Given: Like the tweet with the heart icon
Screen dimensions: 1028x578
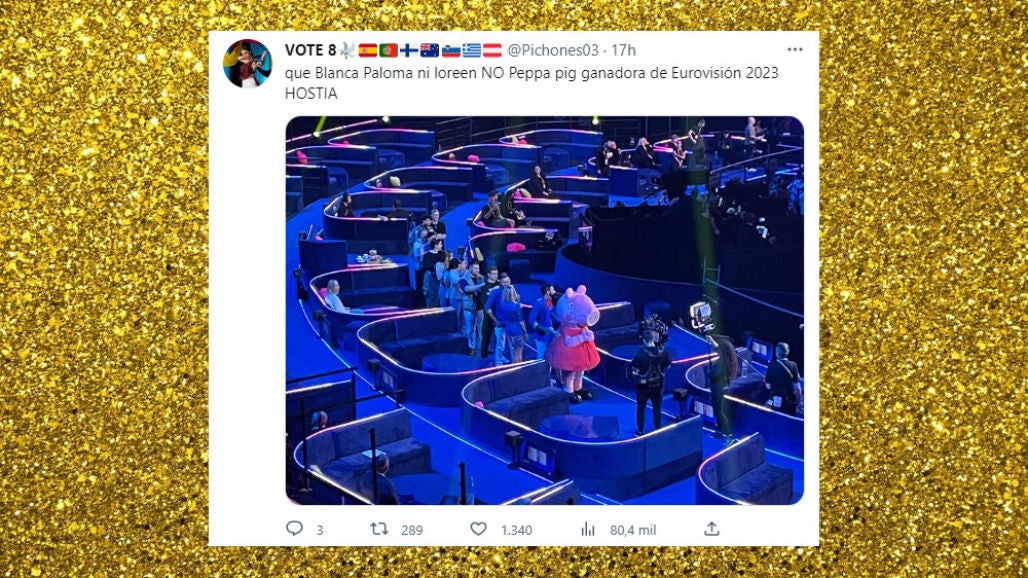Looking at the screenshot, I should (x=479, y=529).
